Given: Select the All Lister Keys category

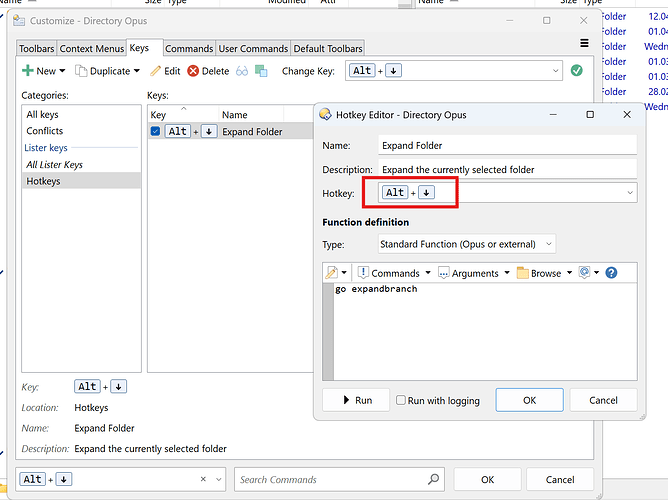Looking at the screenshot, I should pos(81,164).
